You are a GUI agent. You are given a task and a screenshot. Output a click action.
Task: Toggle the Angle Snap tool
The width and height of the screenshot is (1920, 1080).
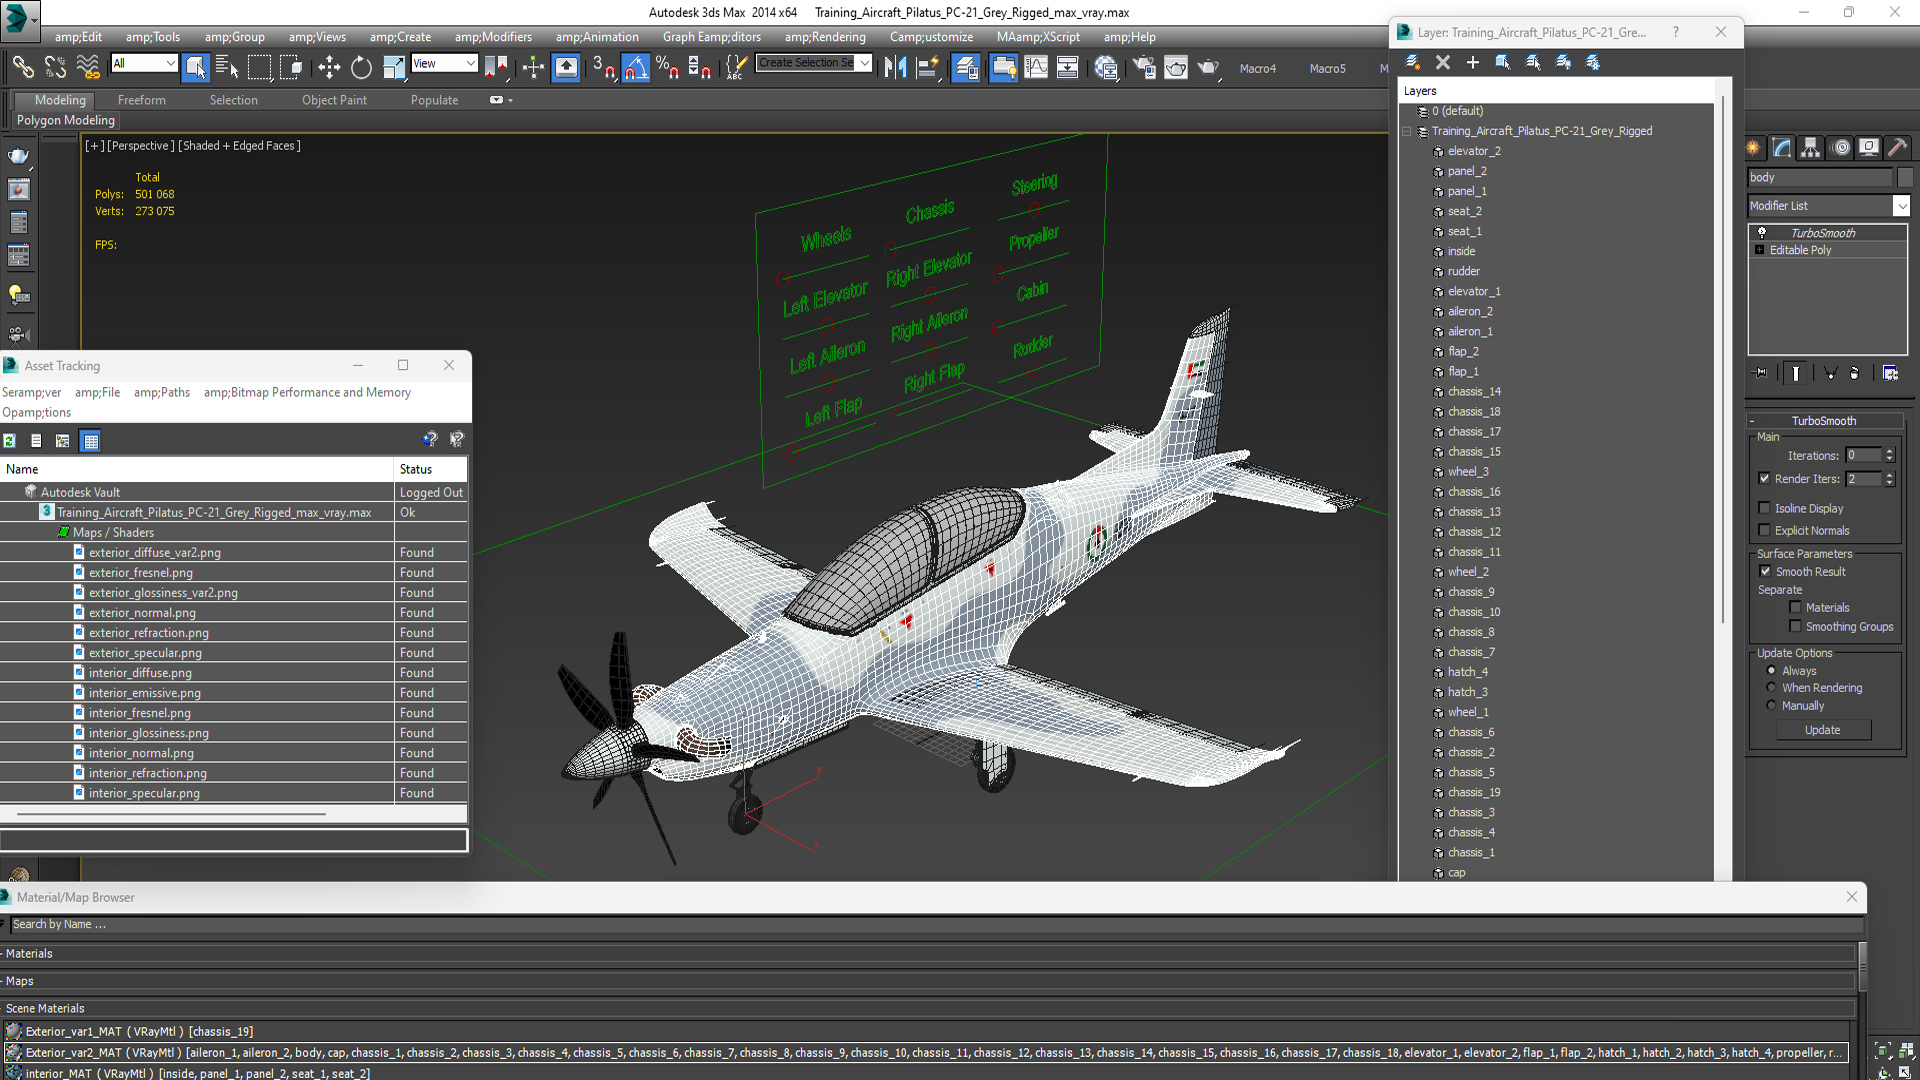635,67
